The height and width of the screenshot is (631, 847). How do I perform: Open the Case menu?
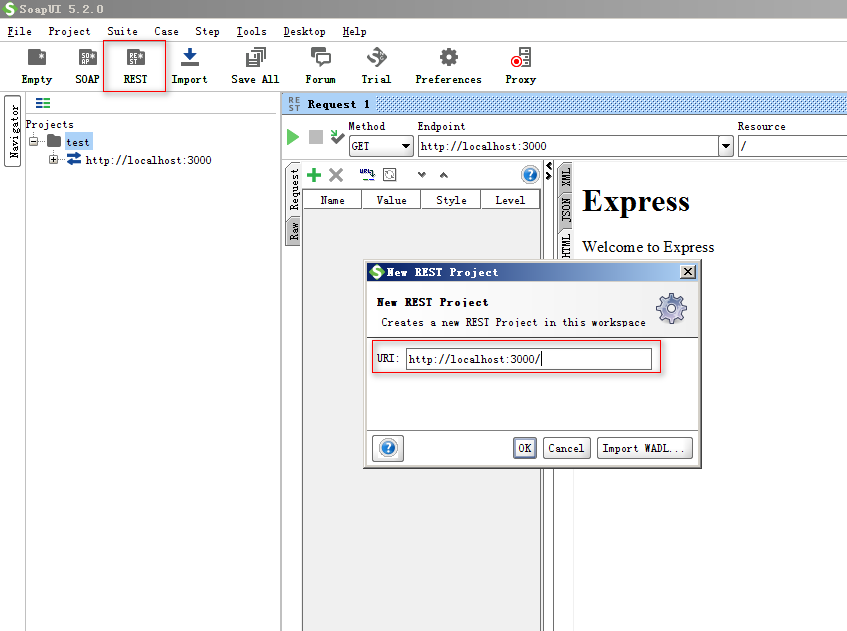click(x=166, y=31)
